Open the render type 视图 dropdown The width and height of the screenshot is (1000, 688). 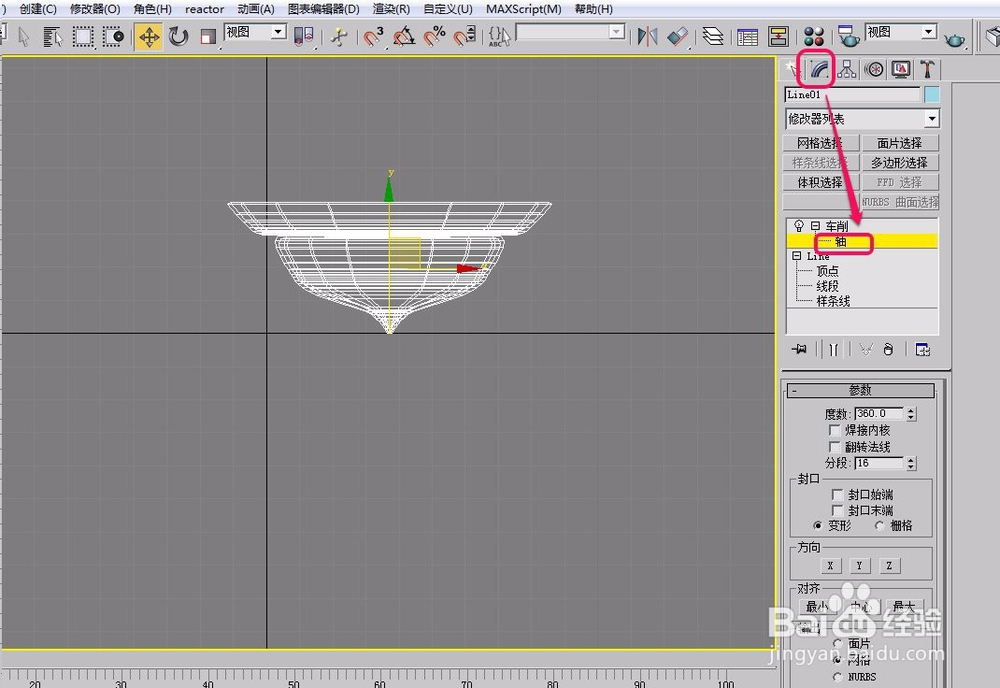coord(901,32)
